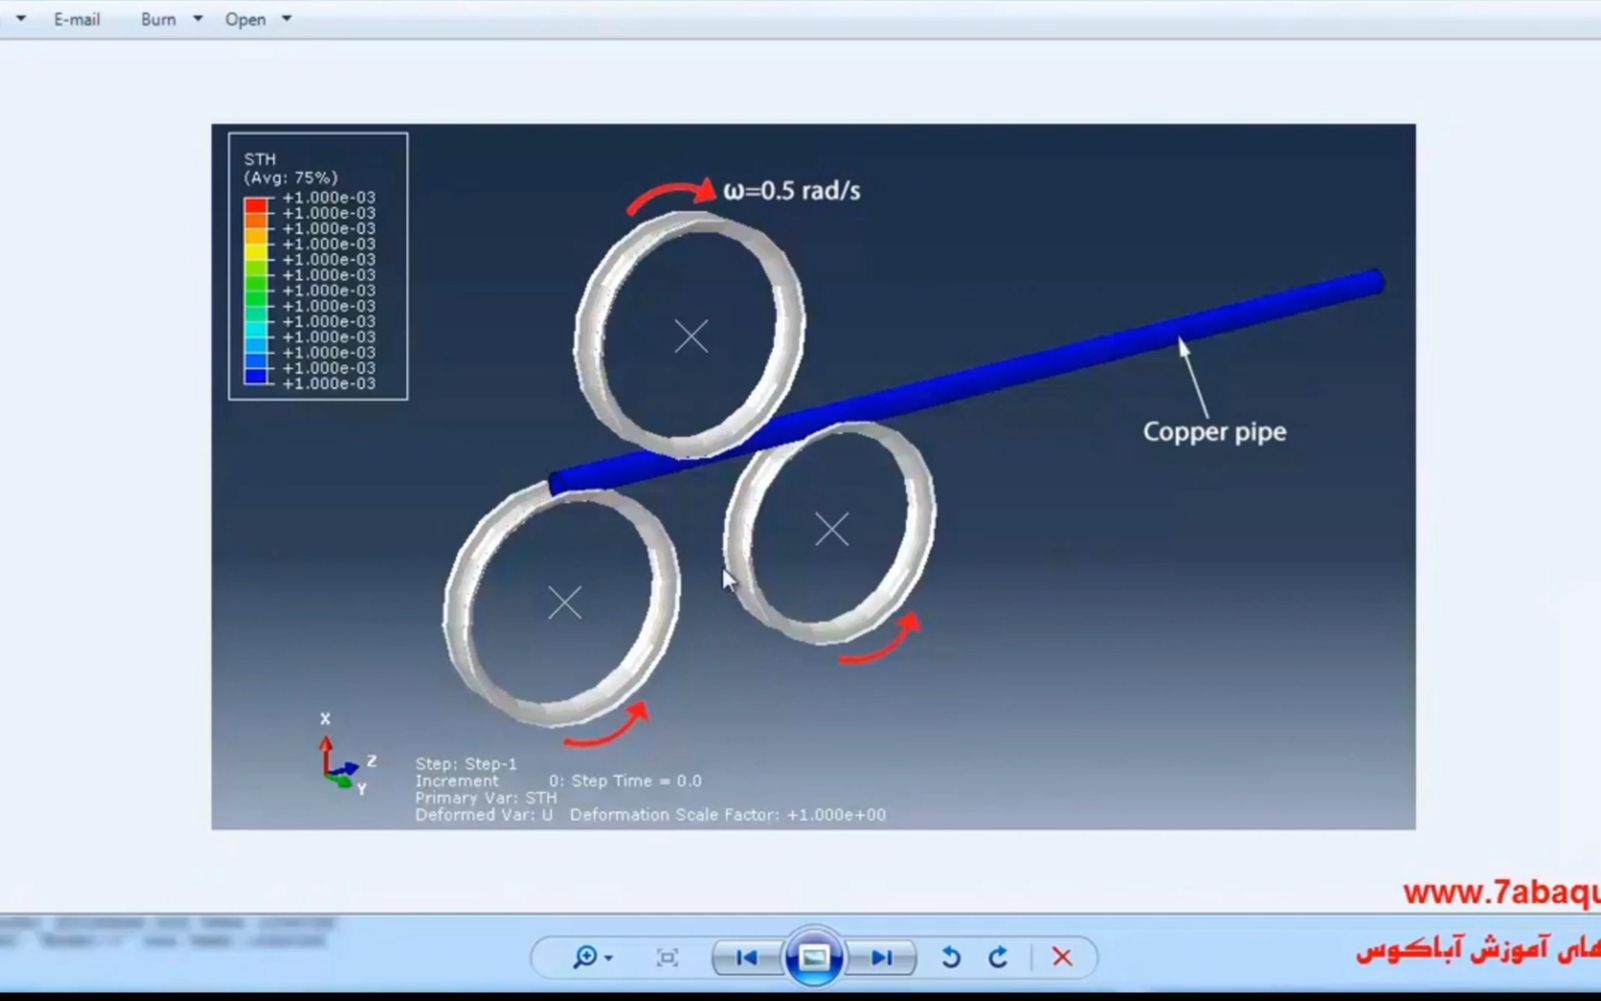Screen dimensions: 1601x1001
Task: Expand the Open dropdown arrow
Action: click(x=286, y=19)
